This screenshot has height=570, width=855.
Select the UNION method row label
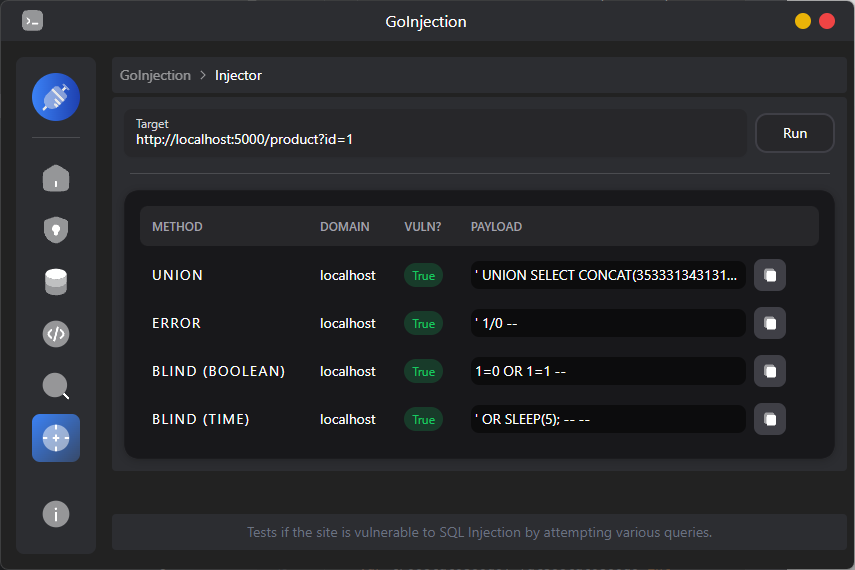pyautogui.click(x=177, y=275)
